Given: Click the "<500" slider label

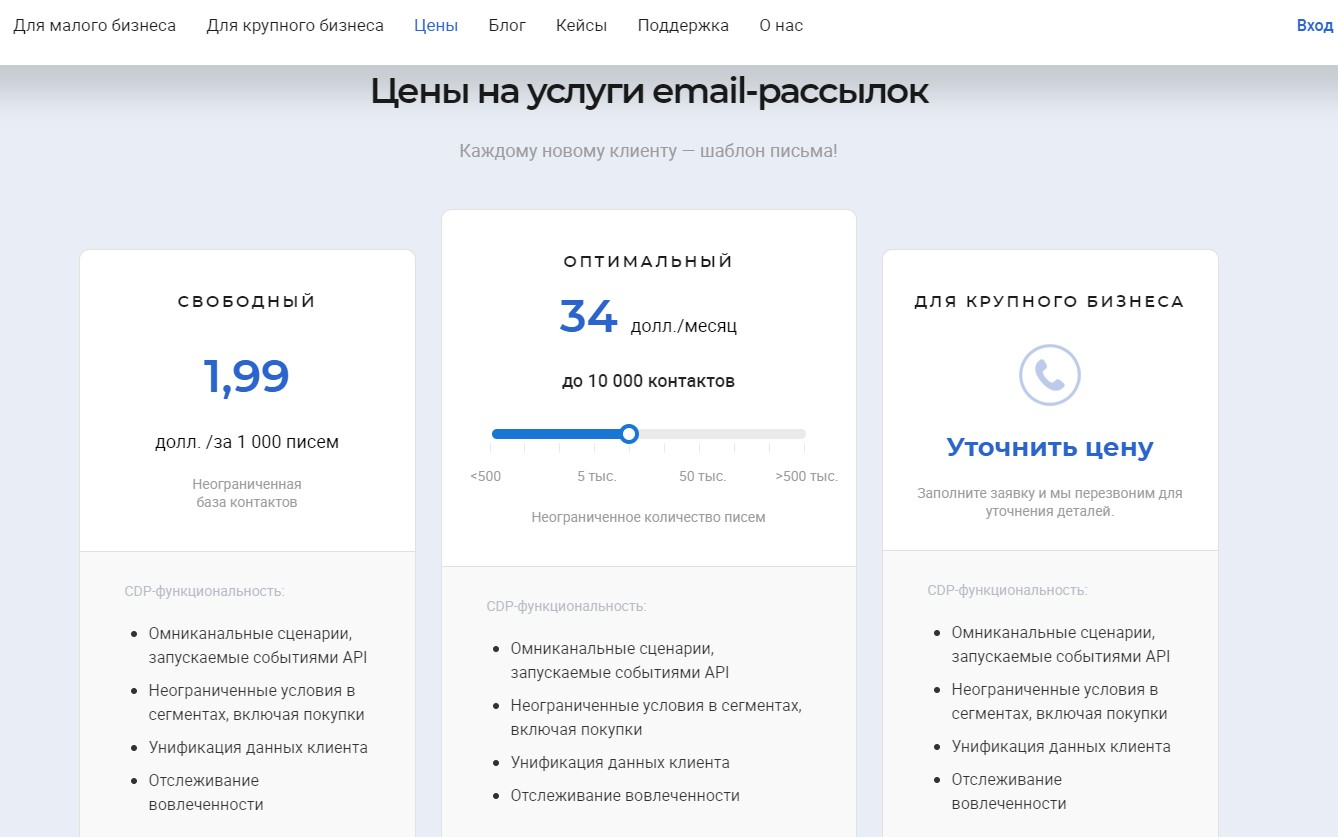Looking at the screenshot, I should click(485, 476).
